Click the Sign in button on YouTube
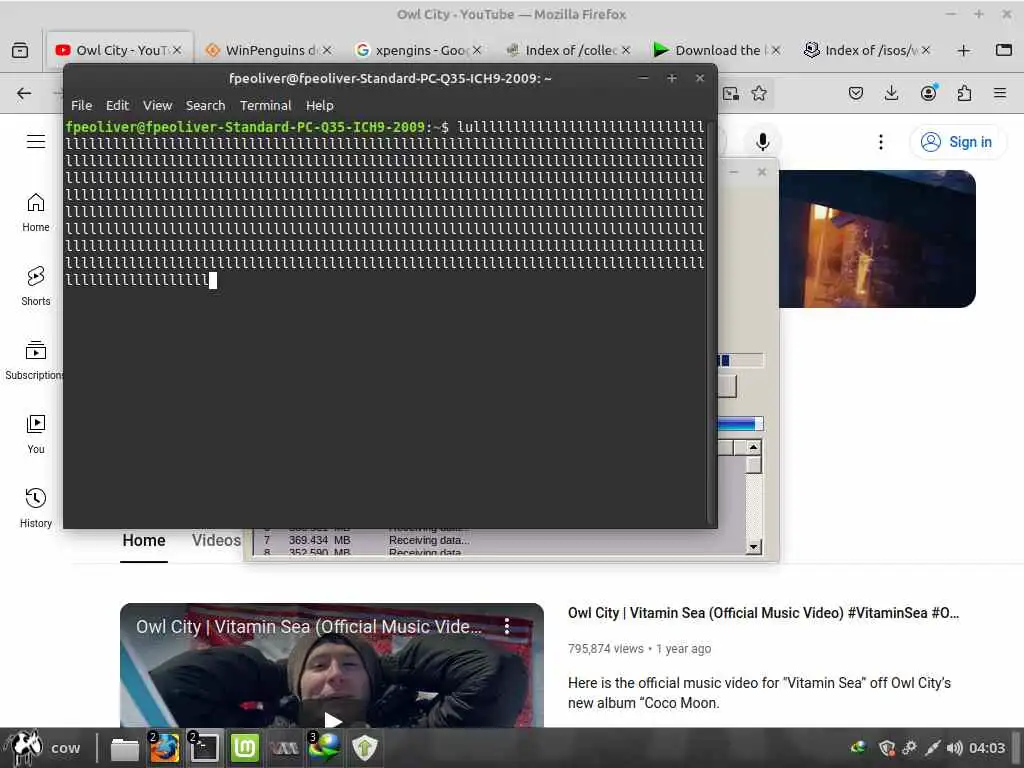This screenshot has height=768, width=1024. pos(959,142)
